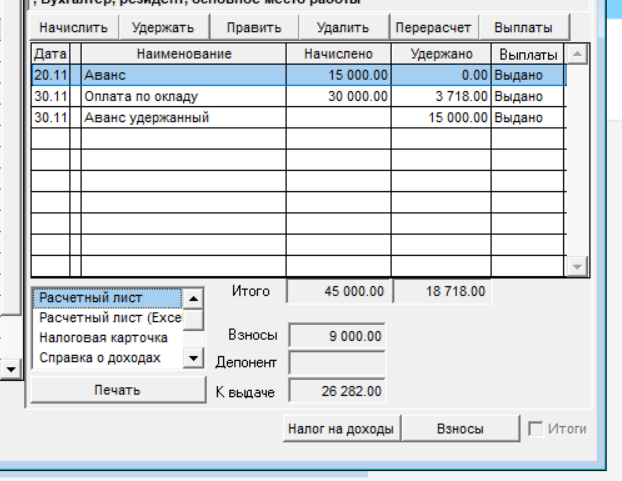Click the Удержать button

(163, 27)
